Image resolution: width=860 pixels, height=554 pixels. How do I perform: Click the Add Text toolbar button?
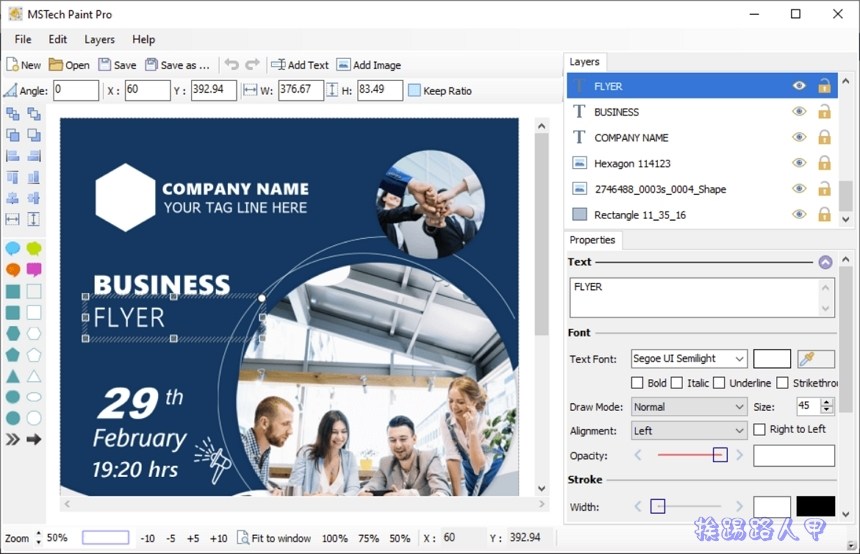(299, 65)
